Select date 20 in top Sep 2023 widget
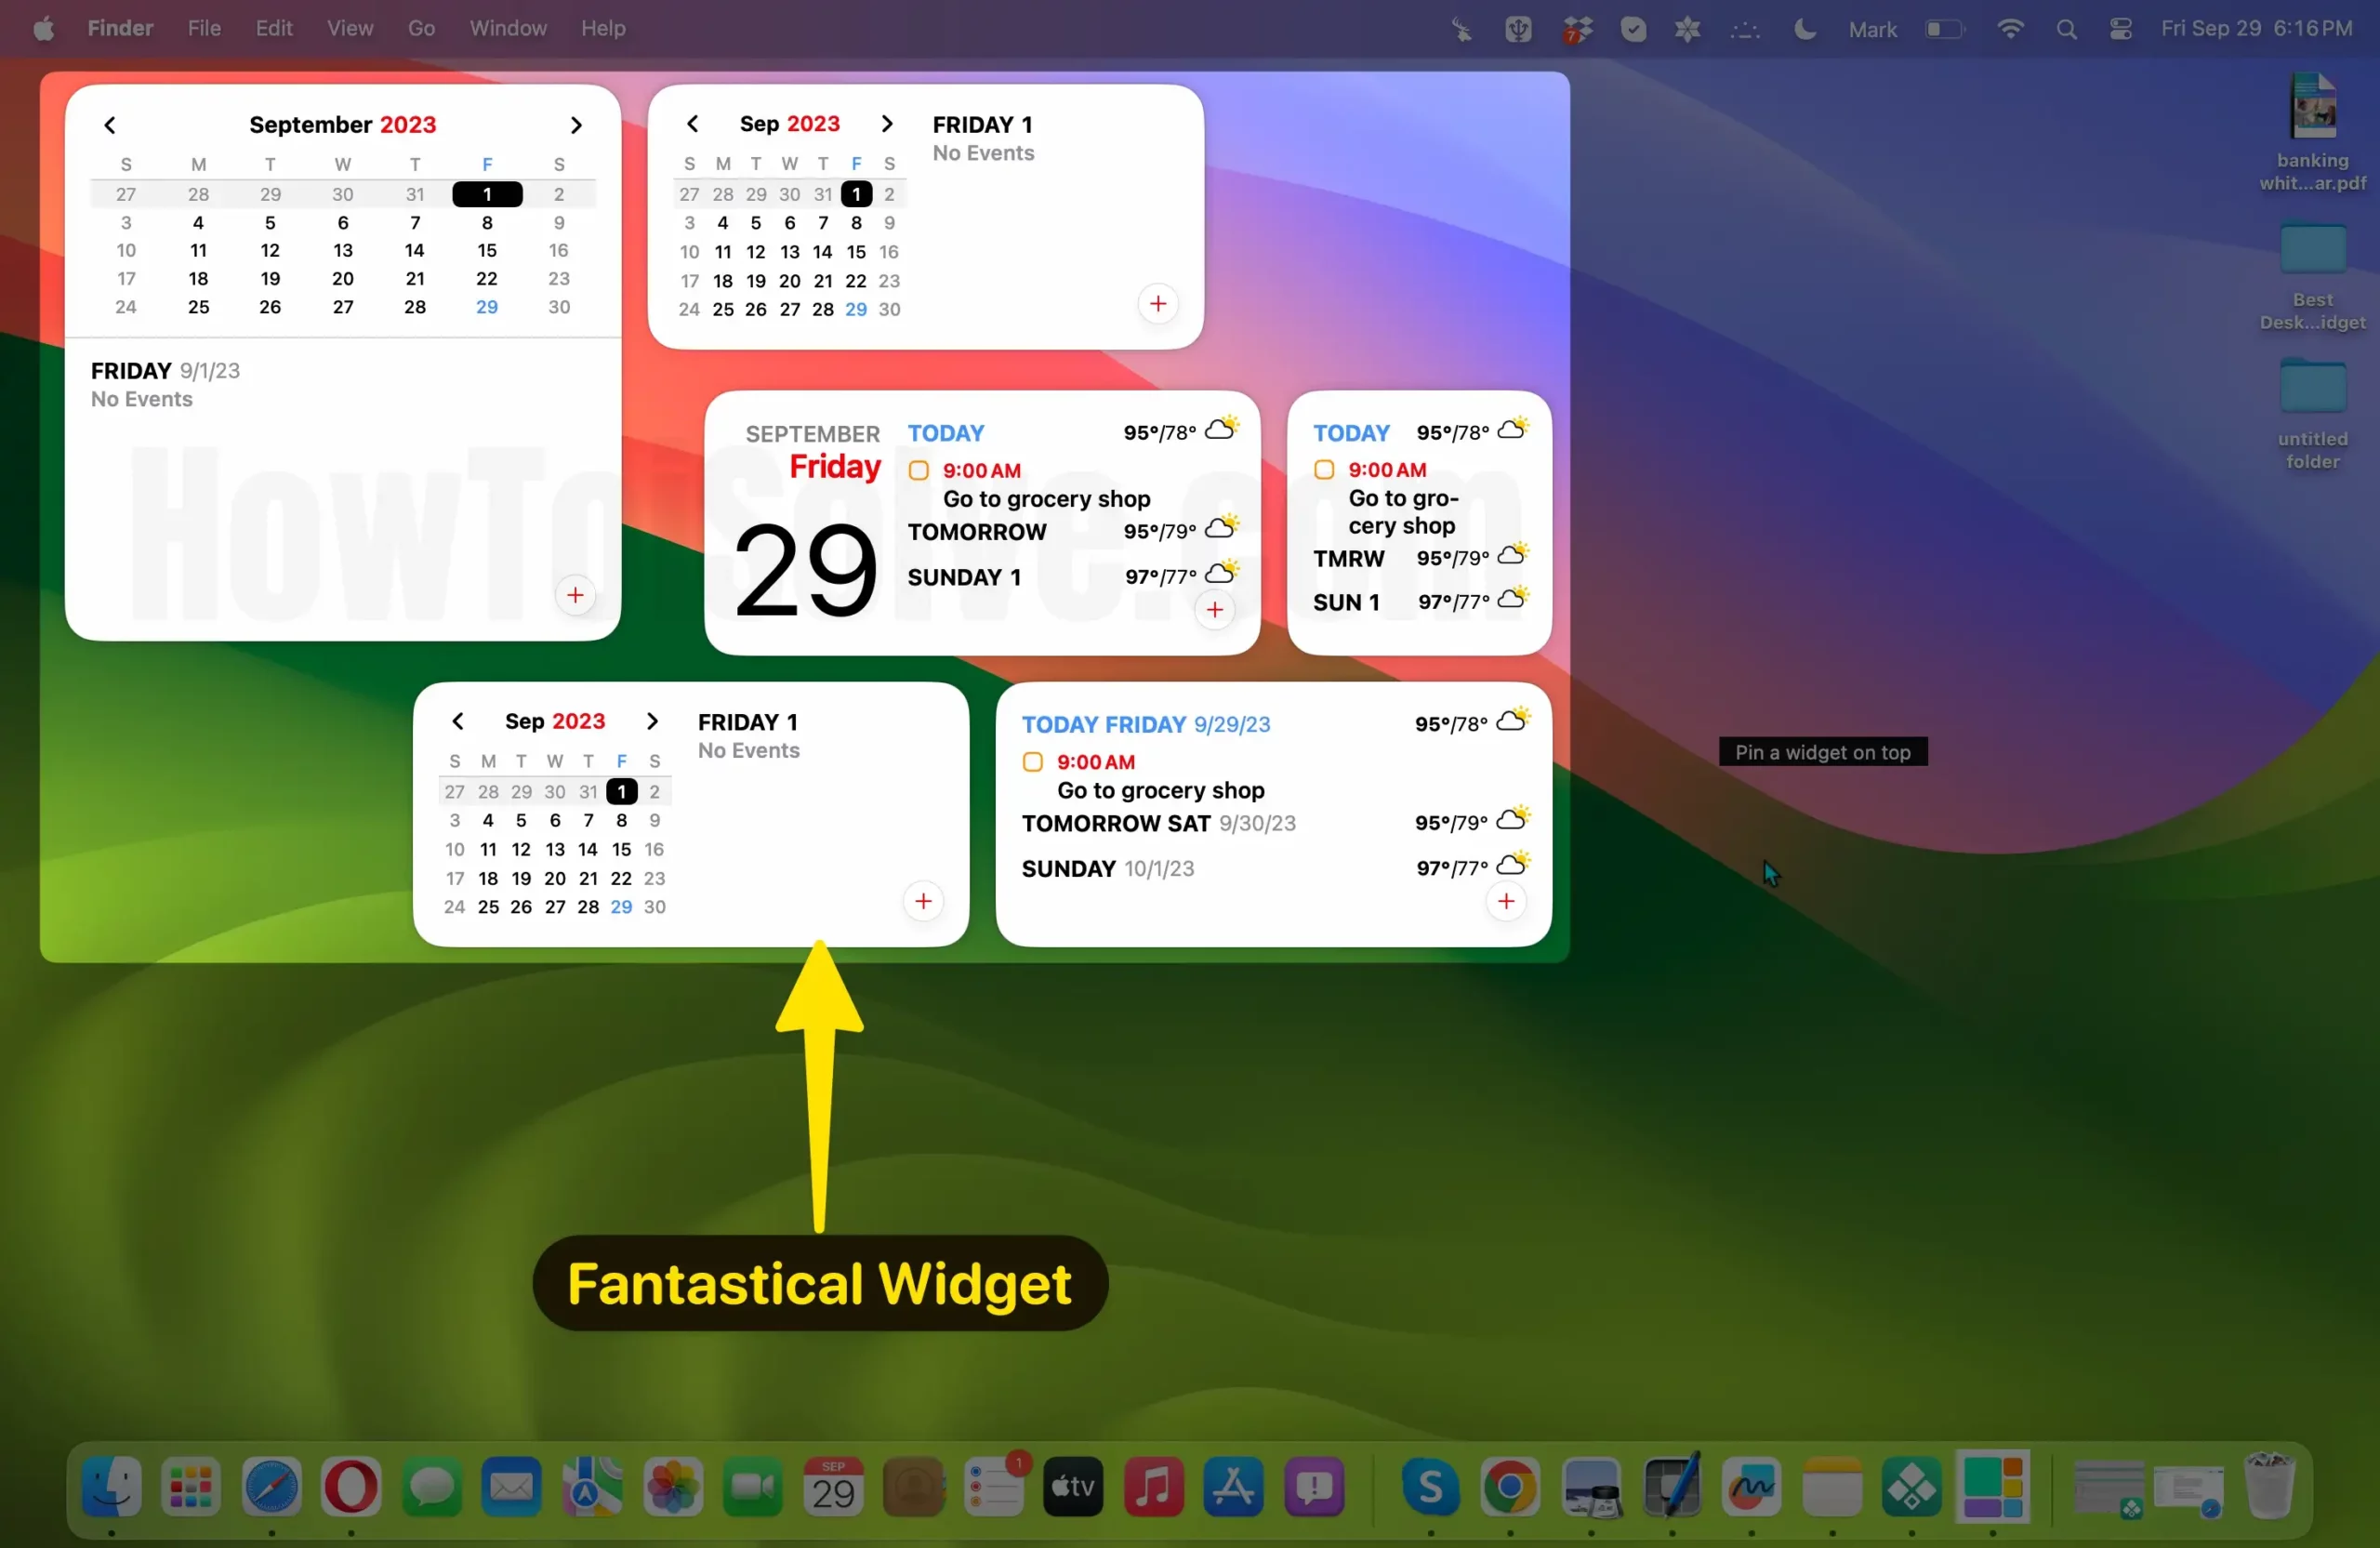 point(790,281)
